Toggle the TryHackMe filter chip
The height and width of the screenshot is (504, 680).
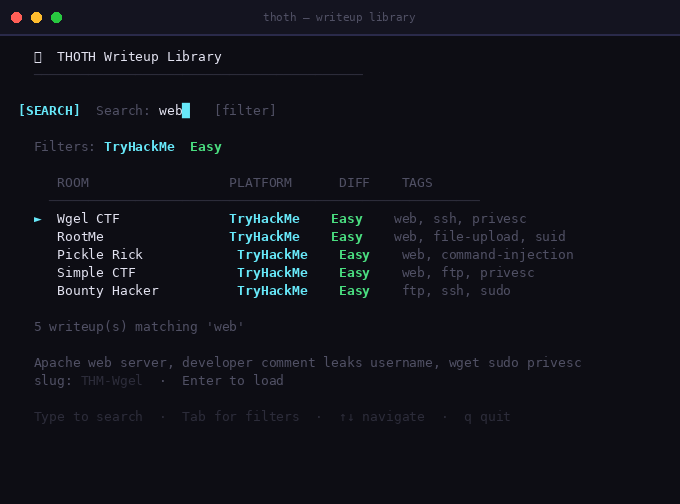pyautogui.click(x=139, y=147)
